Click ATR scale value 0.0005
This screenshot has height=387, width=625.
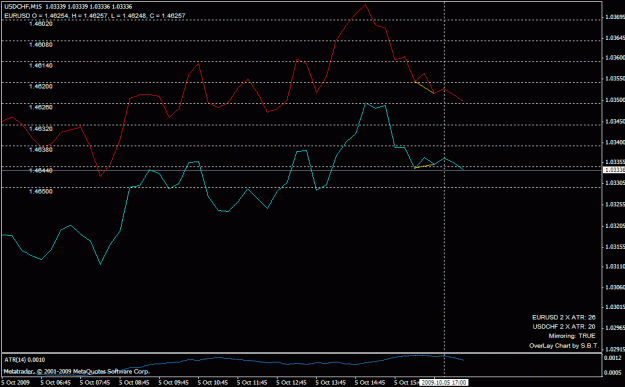[613, 373]
